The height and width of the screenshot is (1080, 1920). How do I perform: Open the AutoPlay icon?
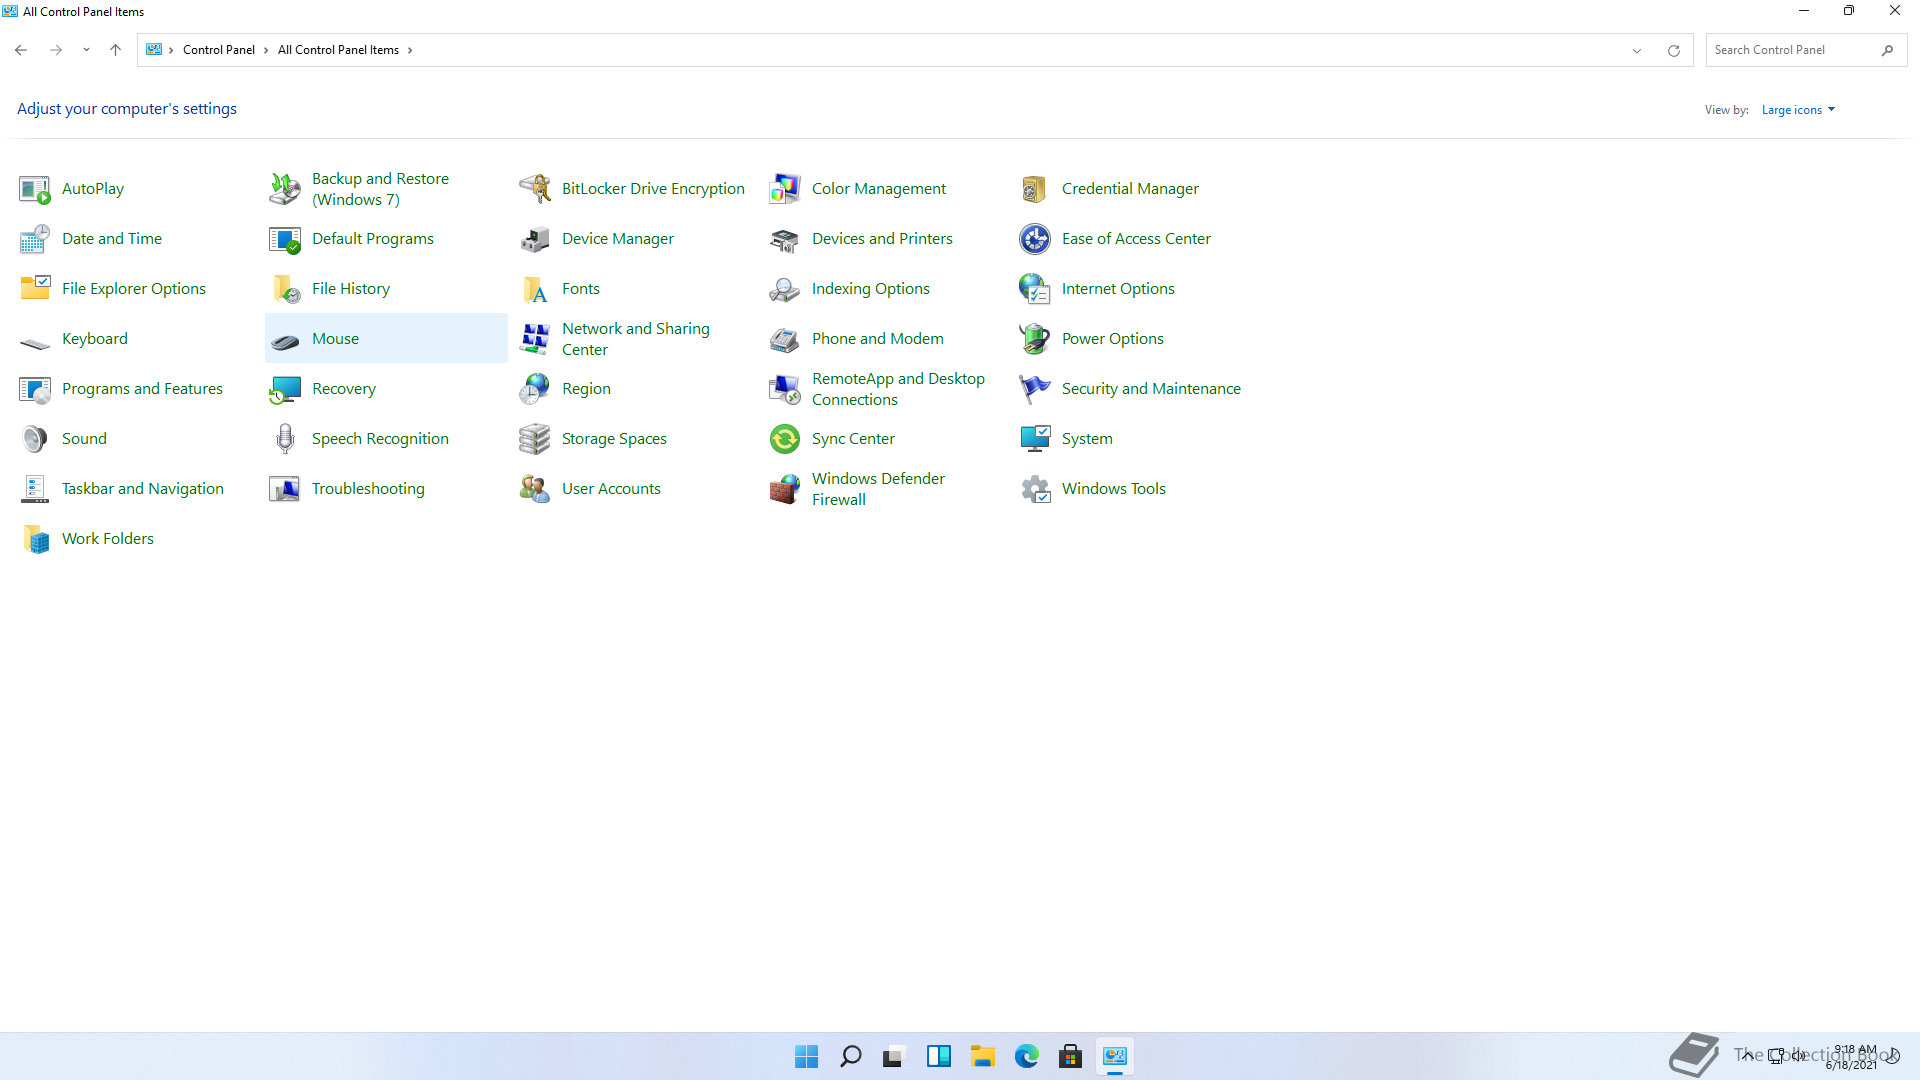click(x=35, y=189)
